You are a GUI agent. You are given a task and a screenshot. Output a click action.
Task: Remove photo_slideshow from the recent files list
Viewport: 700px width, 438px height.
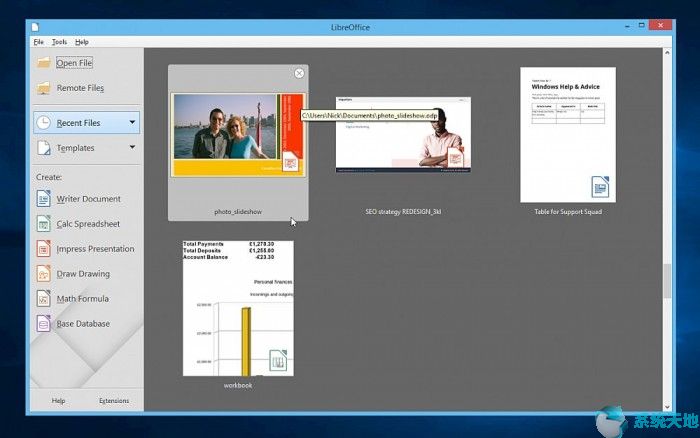coord(299,73)
